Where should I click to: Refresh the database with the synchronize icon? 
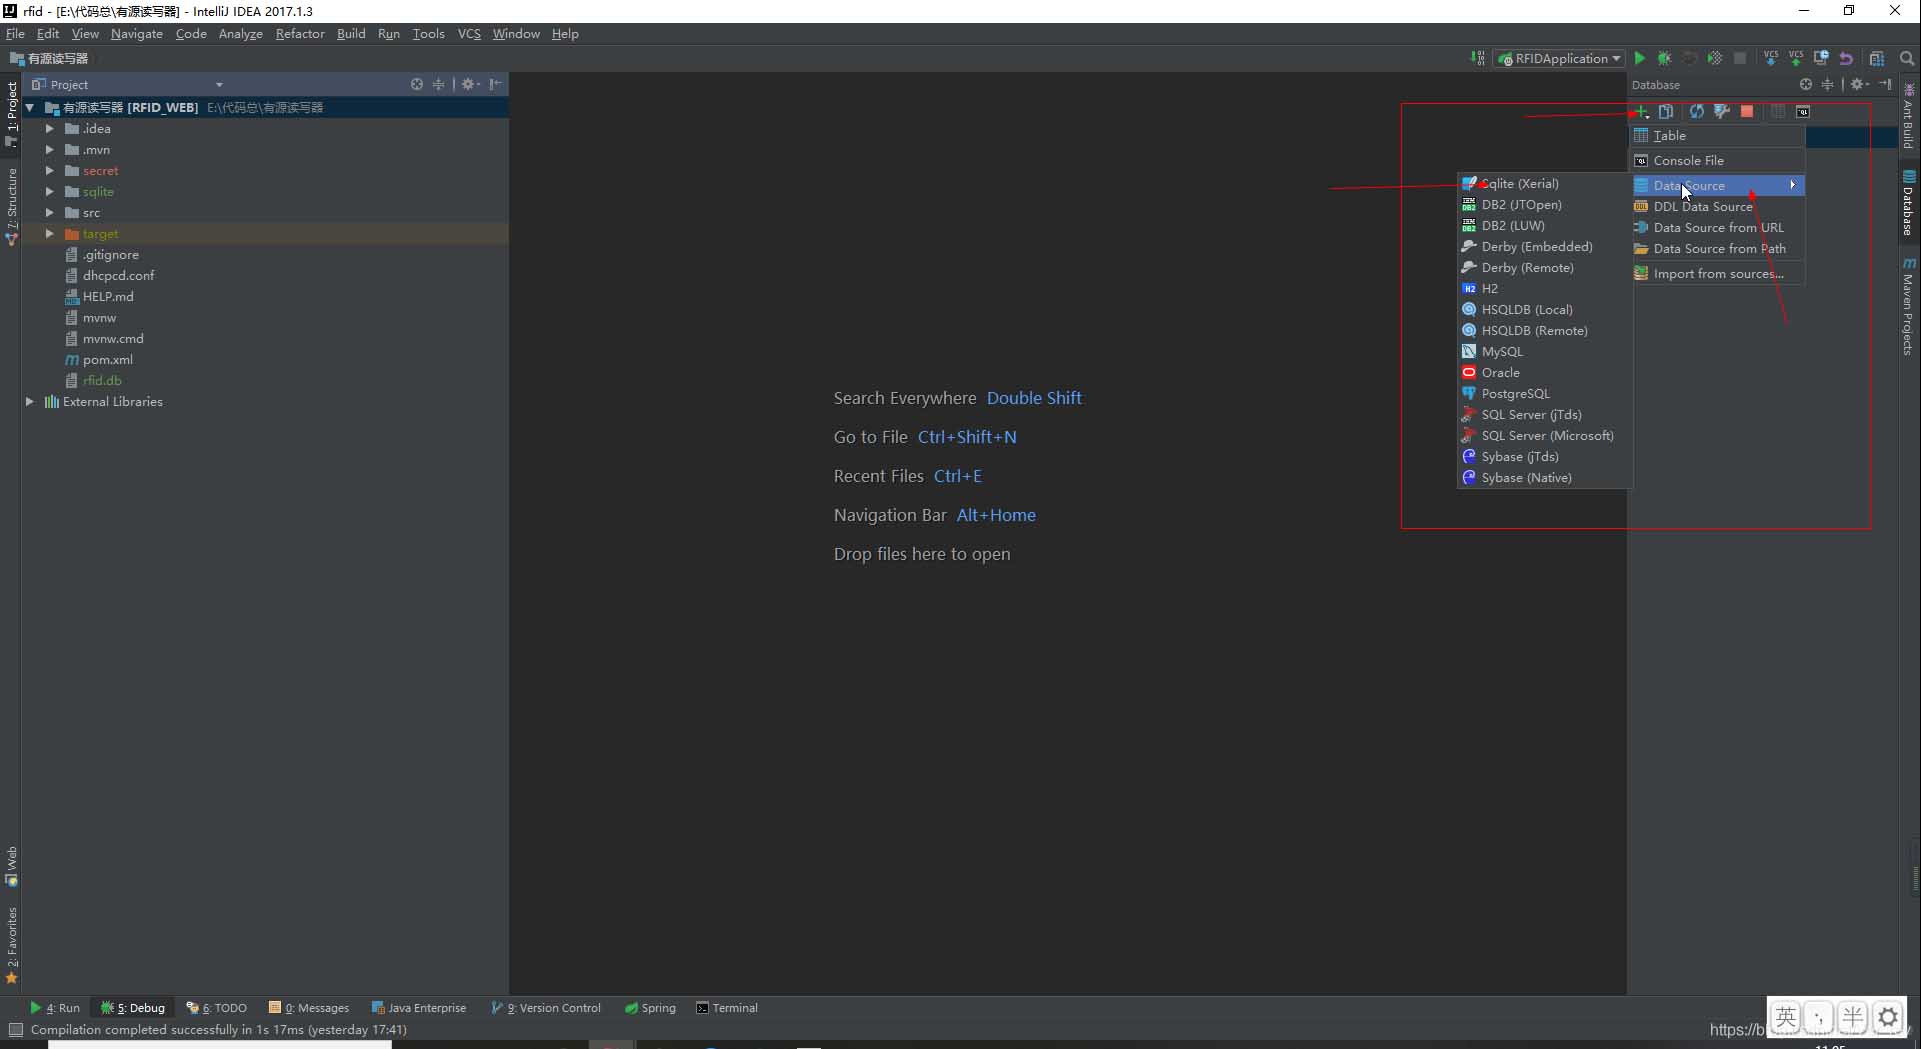point(1696,112)
